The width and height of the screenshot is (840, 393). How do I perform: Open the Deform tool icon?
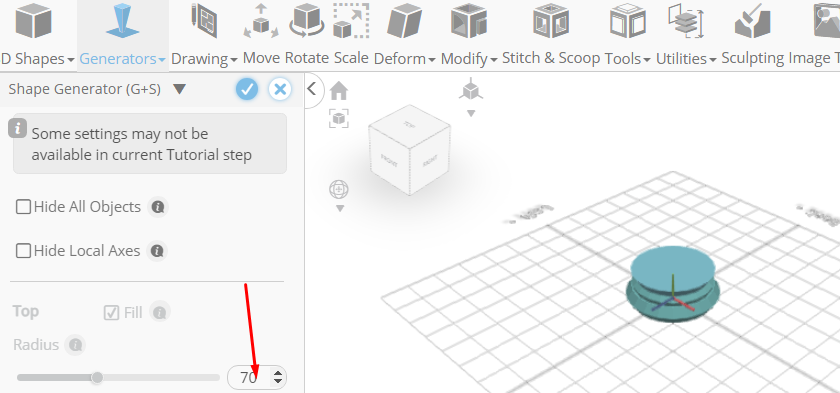pos(404,21)
